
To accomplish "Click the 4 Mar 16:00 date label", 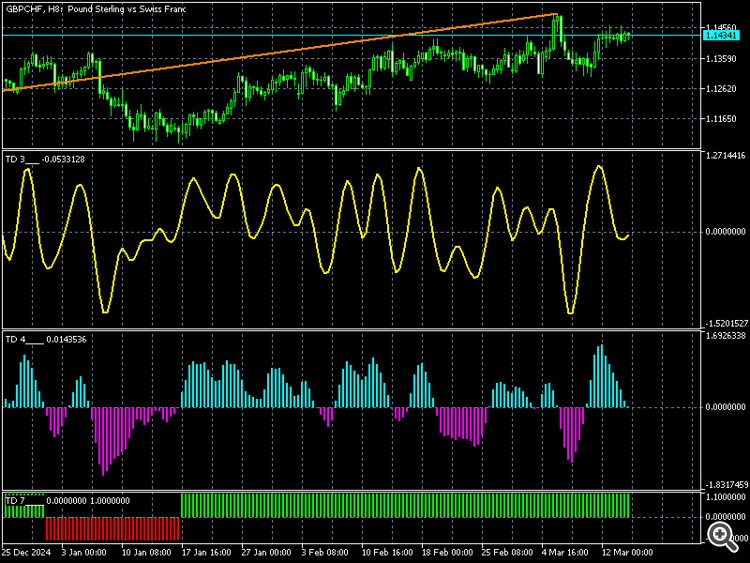I will (x=564, y=552).
